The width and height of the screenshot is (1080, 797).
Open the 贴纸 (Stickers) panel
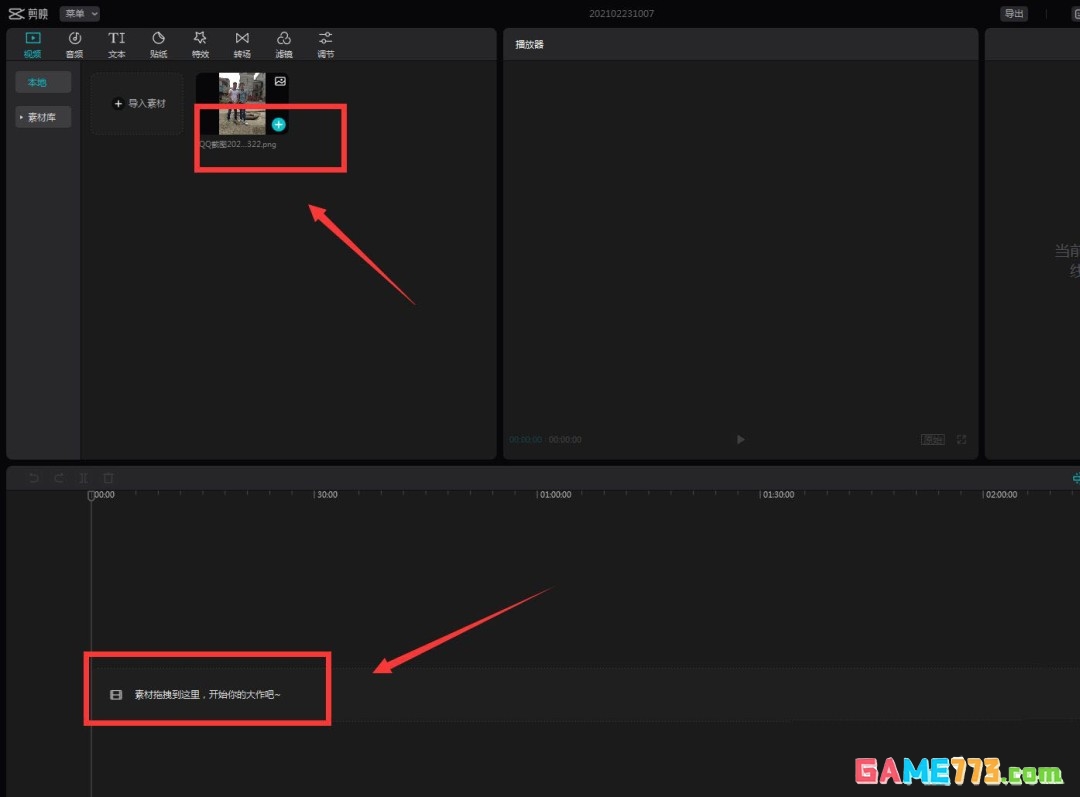coord(158,44)
